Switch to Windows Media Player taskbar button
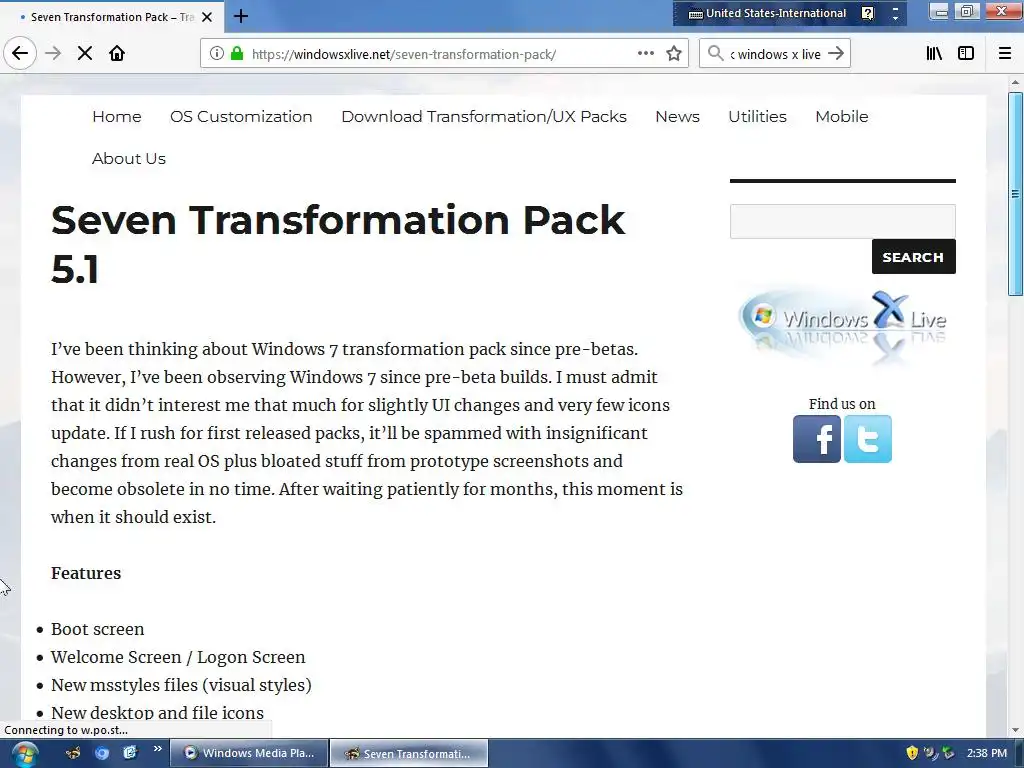 249,753
